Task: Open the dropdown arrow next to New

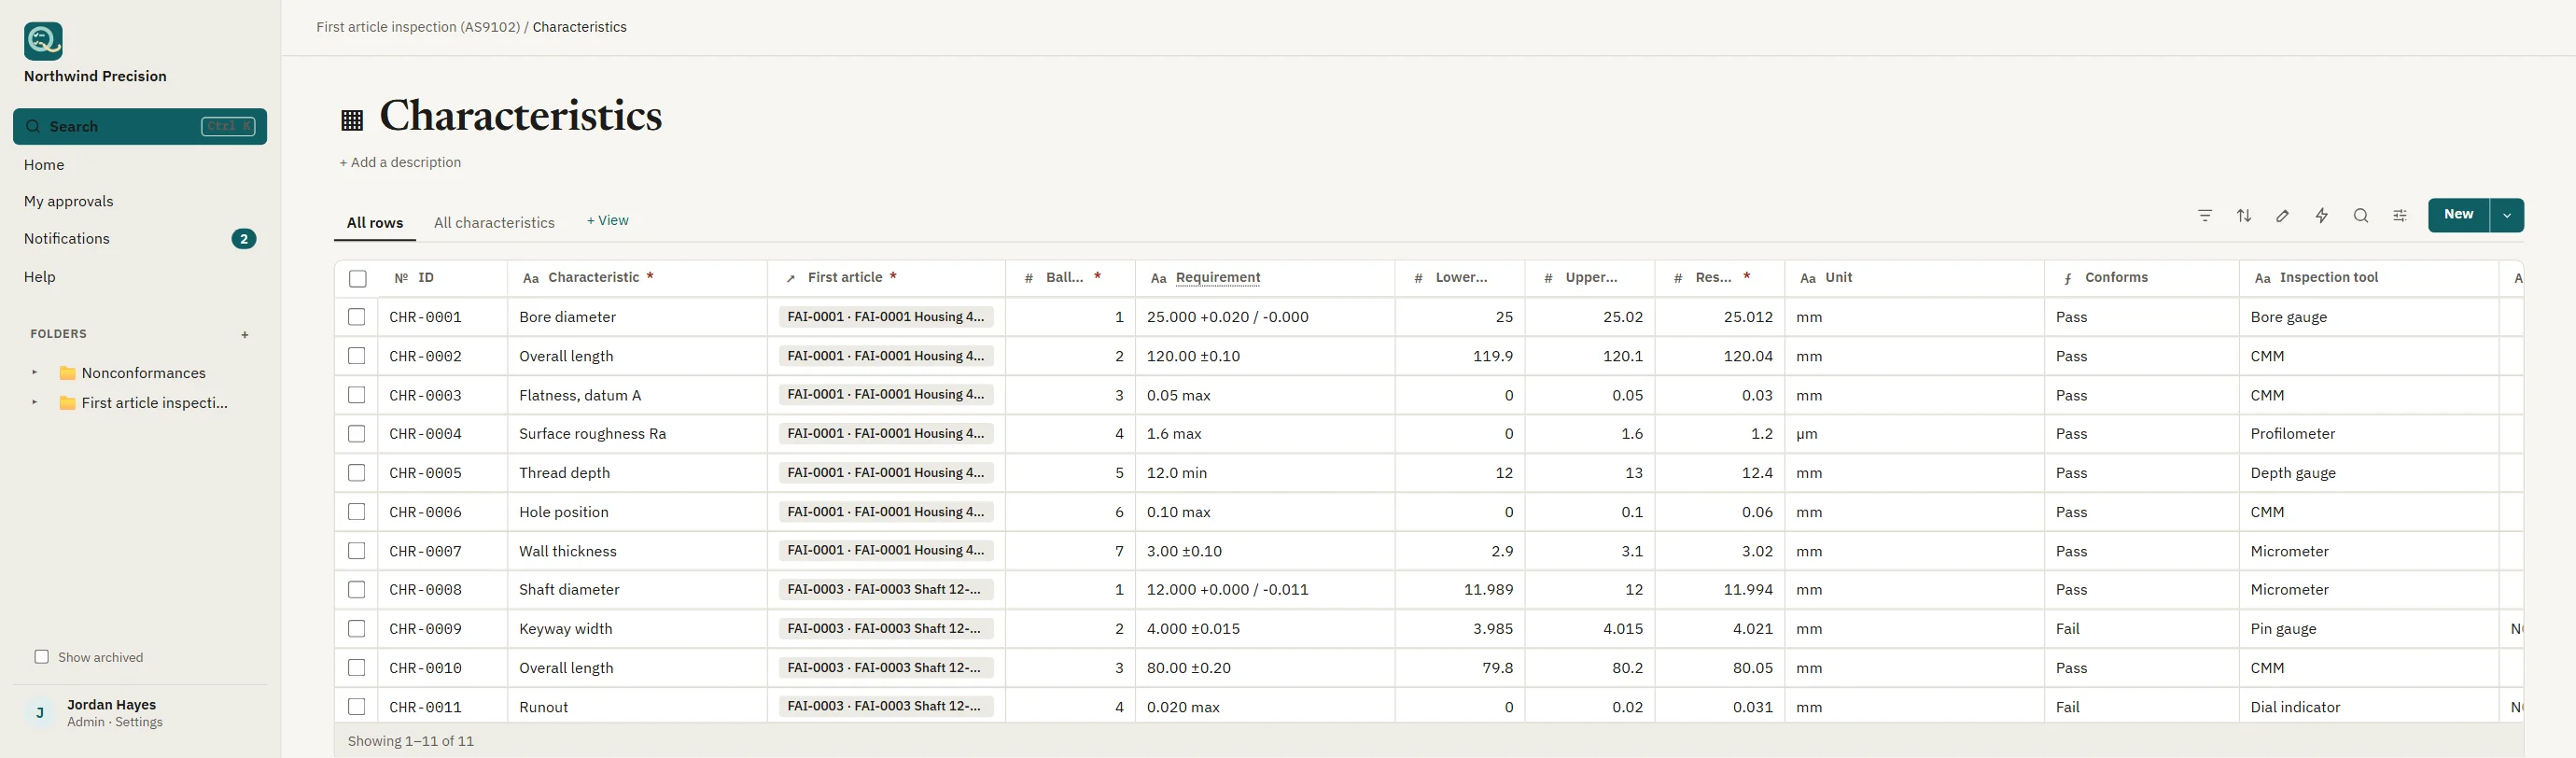Action: click(2507, 215)
